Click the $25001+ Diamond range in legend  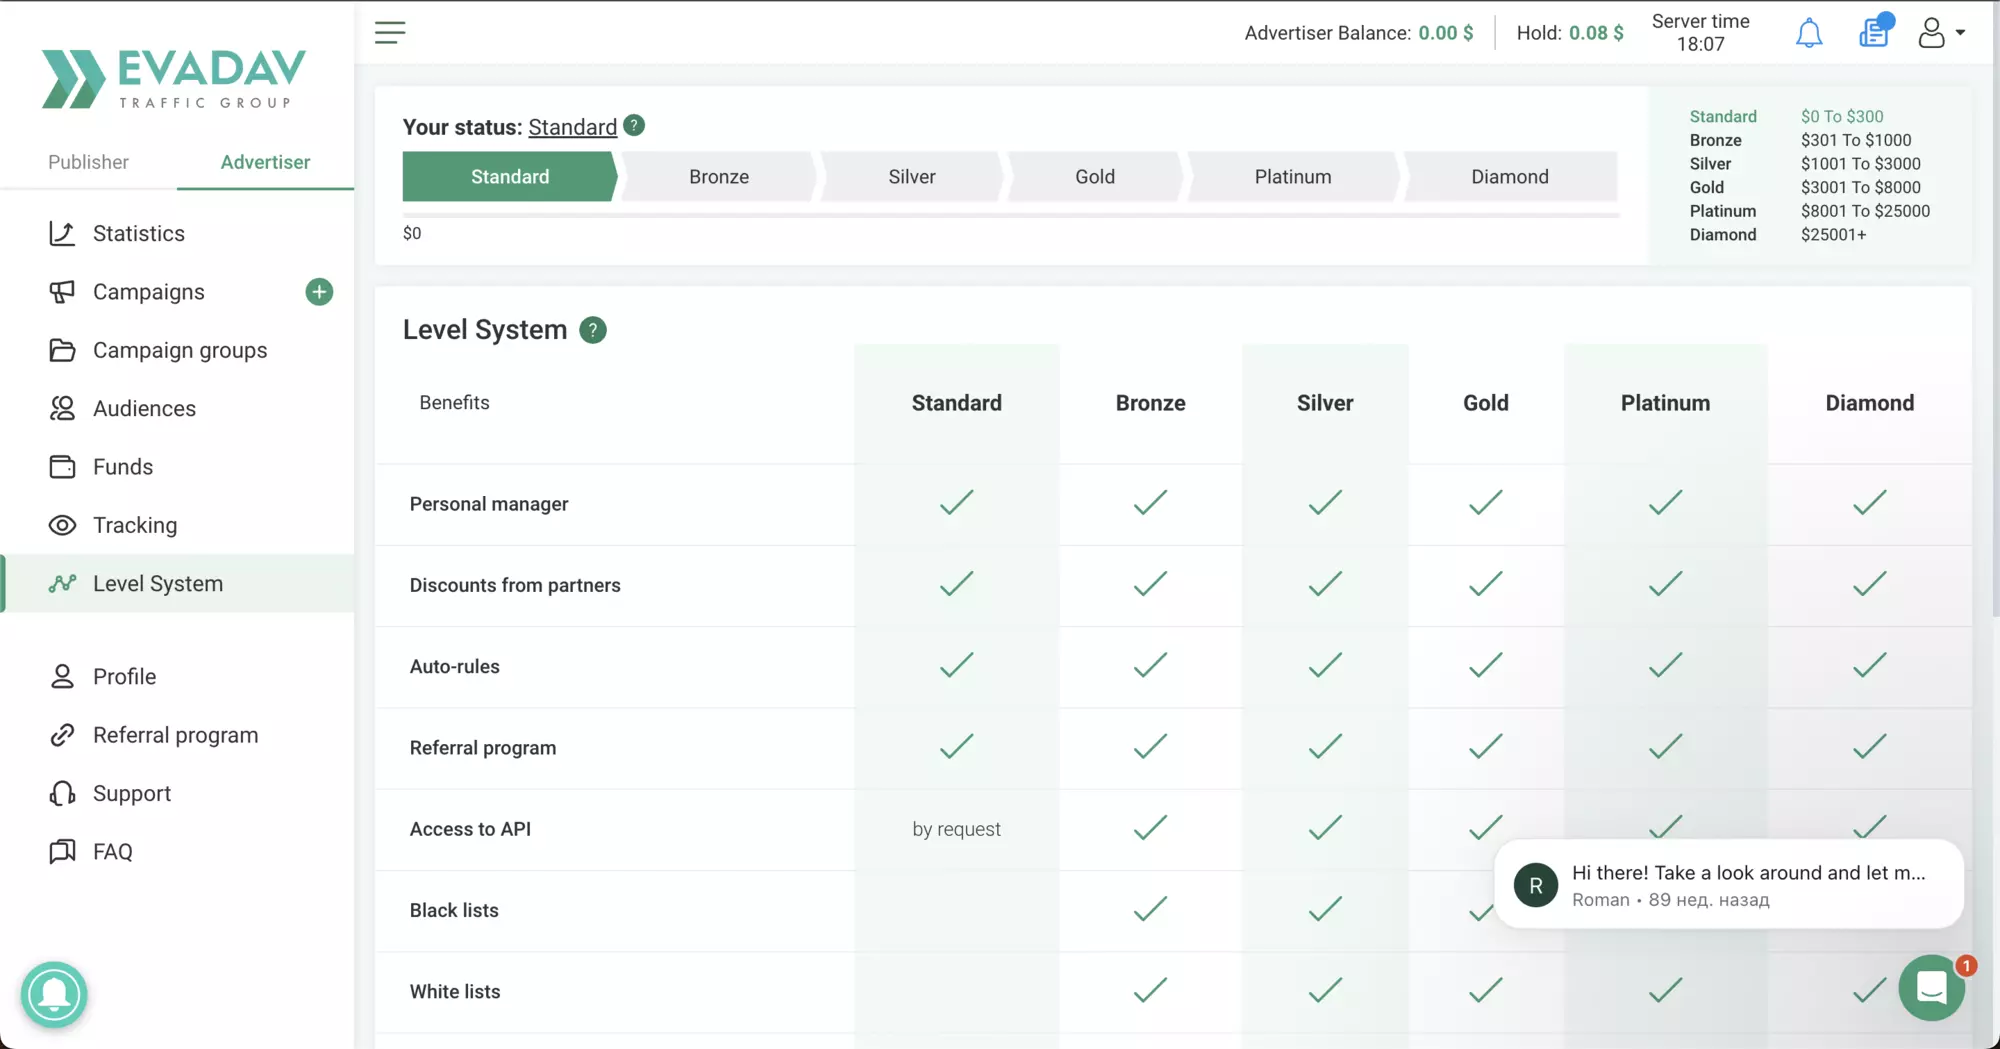click(x=1833, y=235)
